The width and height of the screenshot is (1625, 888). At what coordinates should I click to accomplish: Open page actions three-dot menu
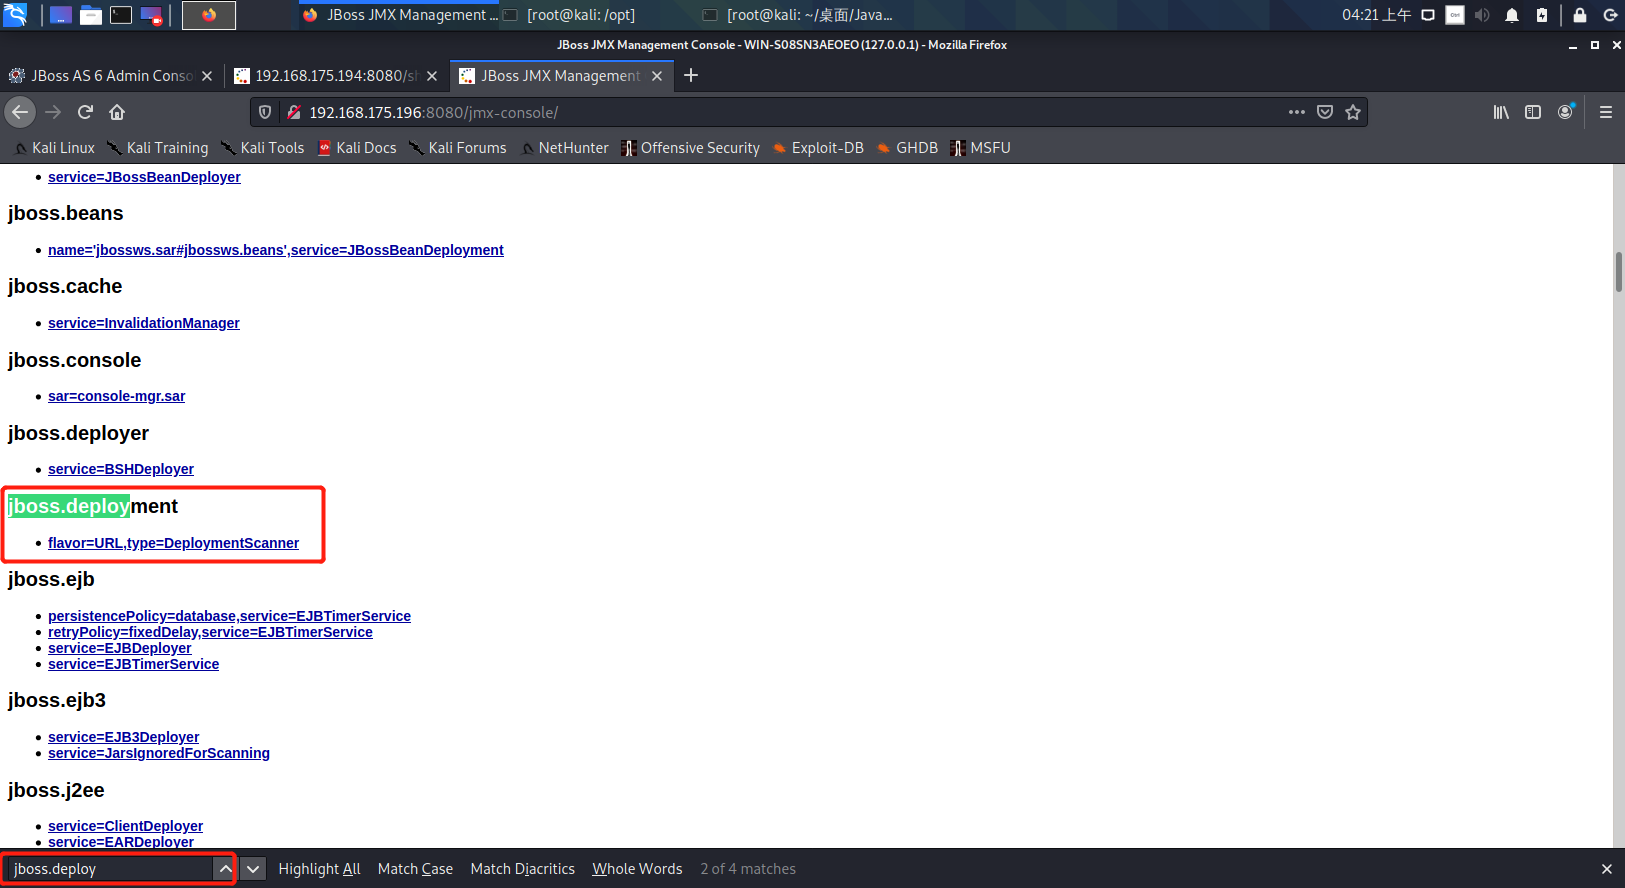tap(1297, 112)
